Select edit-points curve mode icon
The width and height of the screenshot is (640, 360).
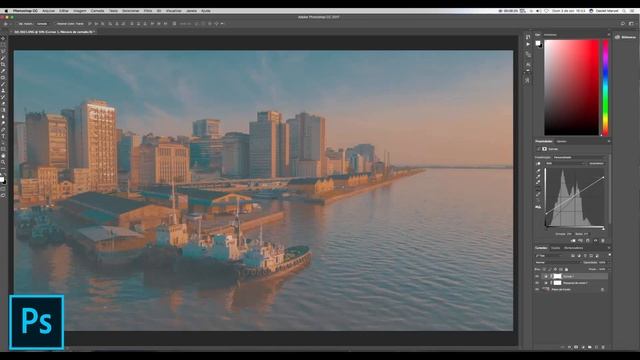538,189
